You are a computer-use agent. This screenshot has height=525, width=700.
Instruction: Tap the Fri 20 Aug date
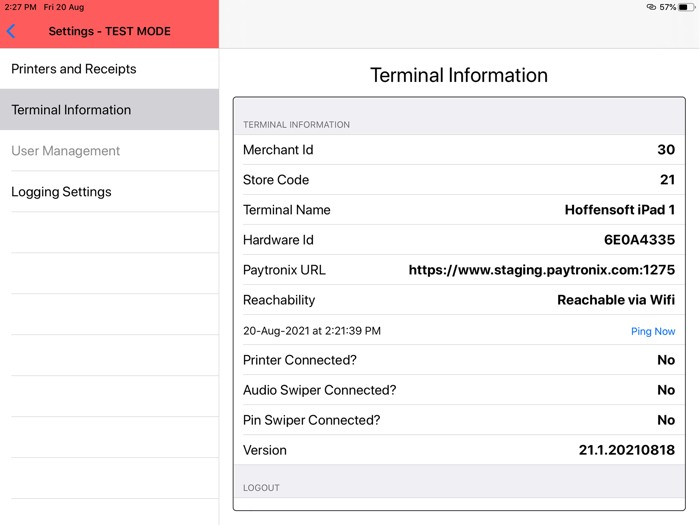[64, 7]
